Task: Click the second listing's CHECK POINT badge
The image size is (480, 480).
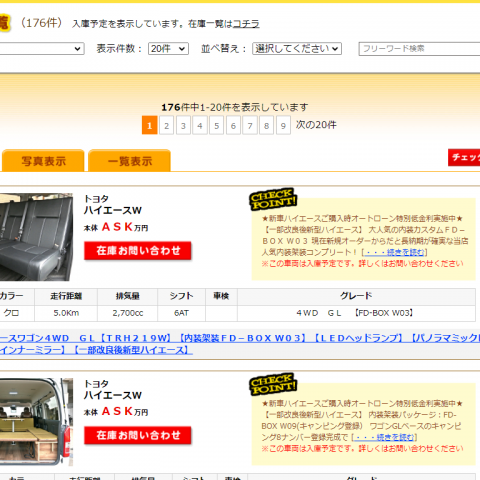Action: tap(273, 384)
